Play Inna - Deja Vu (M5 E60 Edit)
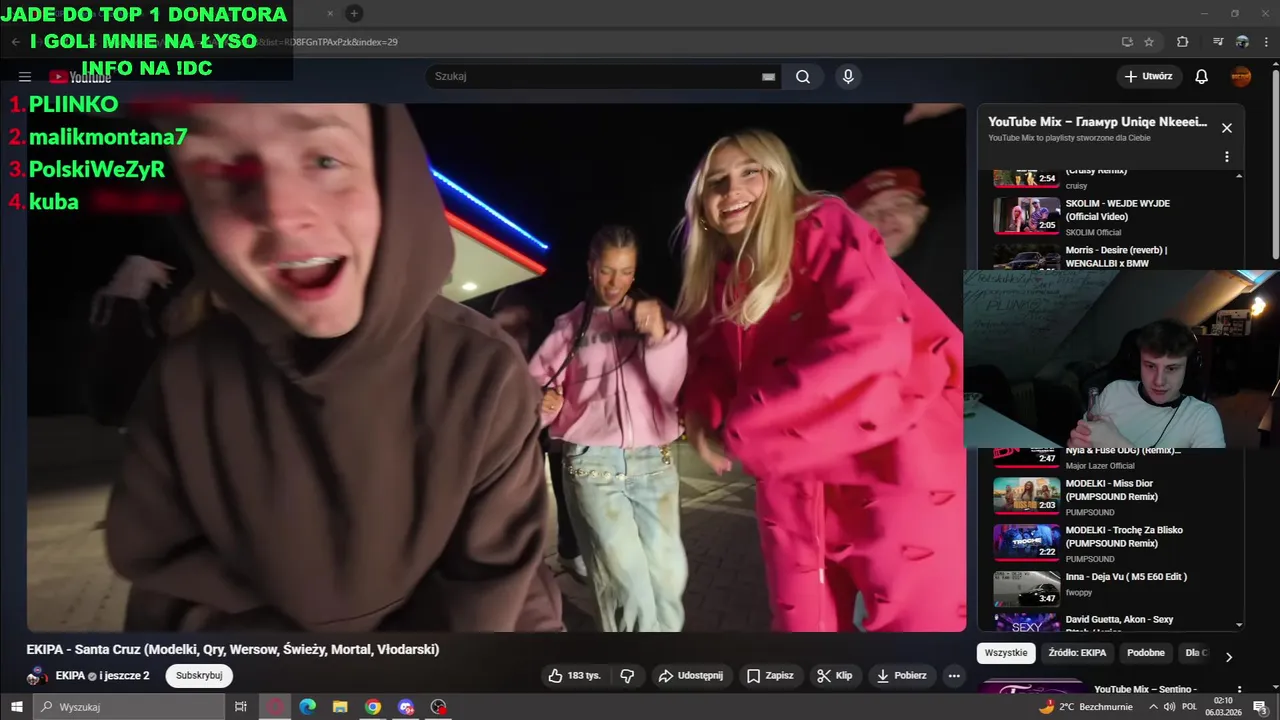 [1114, 589]
